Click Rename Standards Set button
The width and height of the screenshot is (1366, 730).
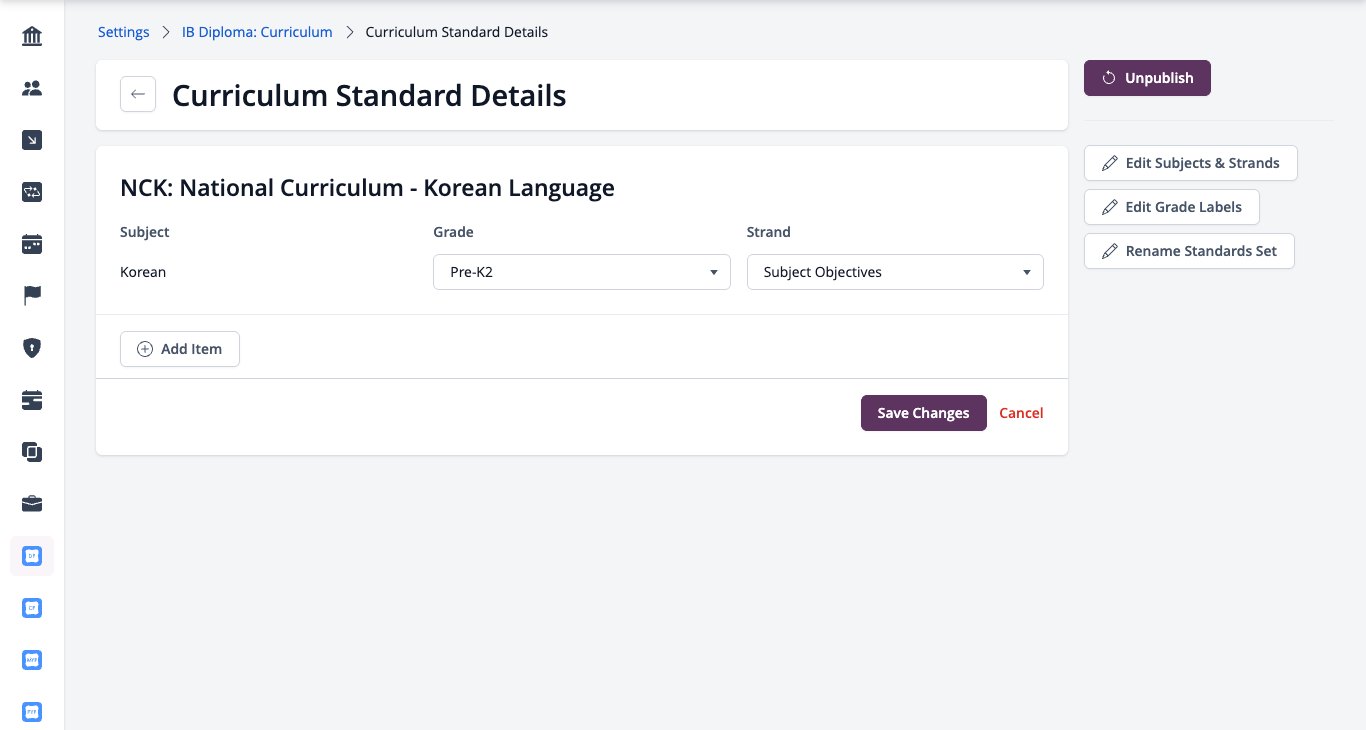(x=1189, y=251)
